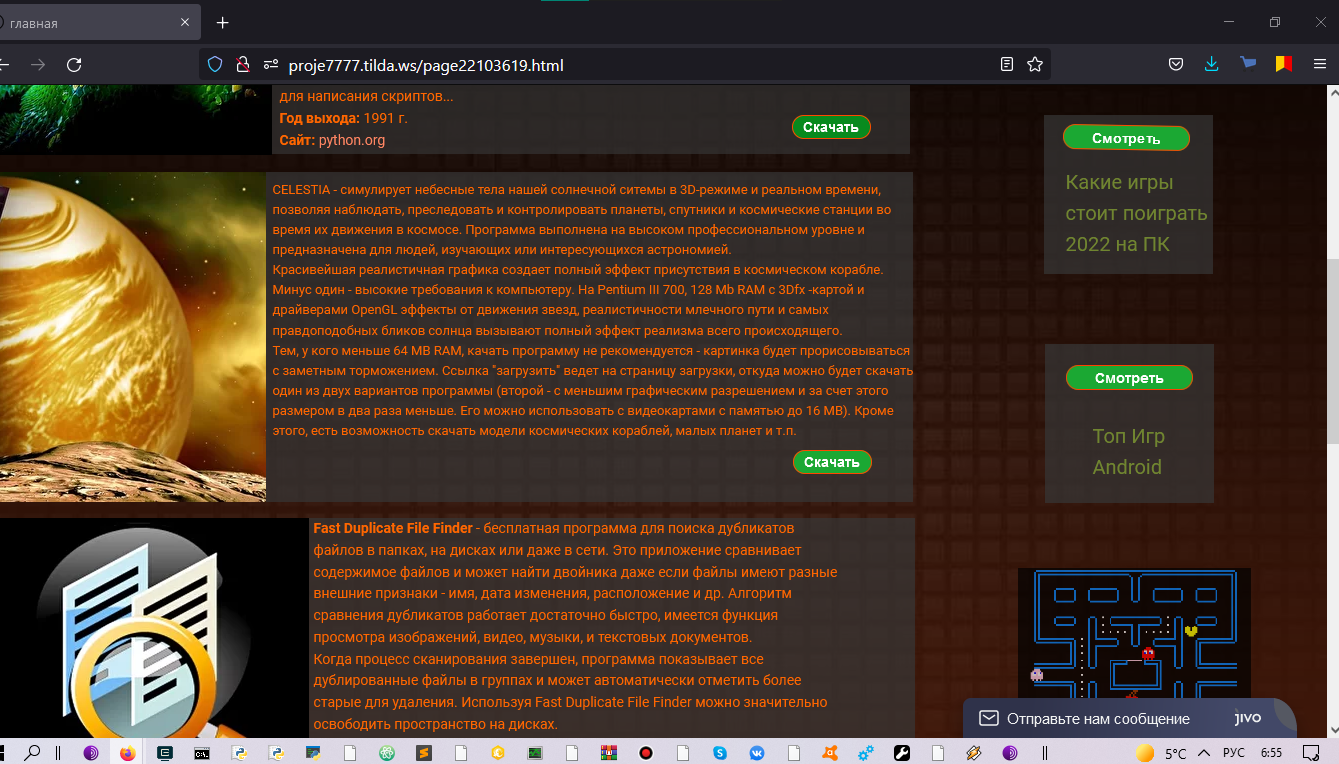Click Смотреть above Какие игры стоит поиграть
This screenshot has width=1339, height=764.
tap(1126, 138)
